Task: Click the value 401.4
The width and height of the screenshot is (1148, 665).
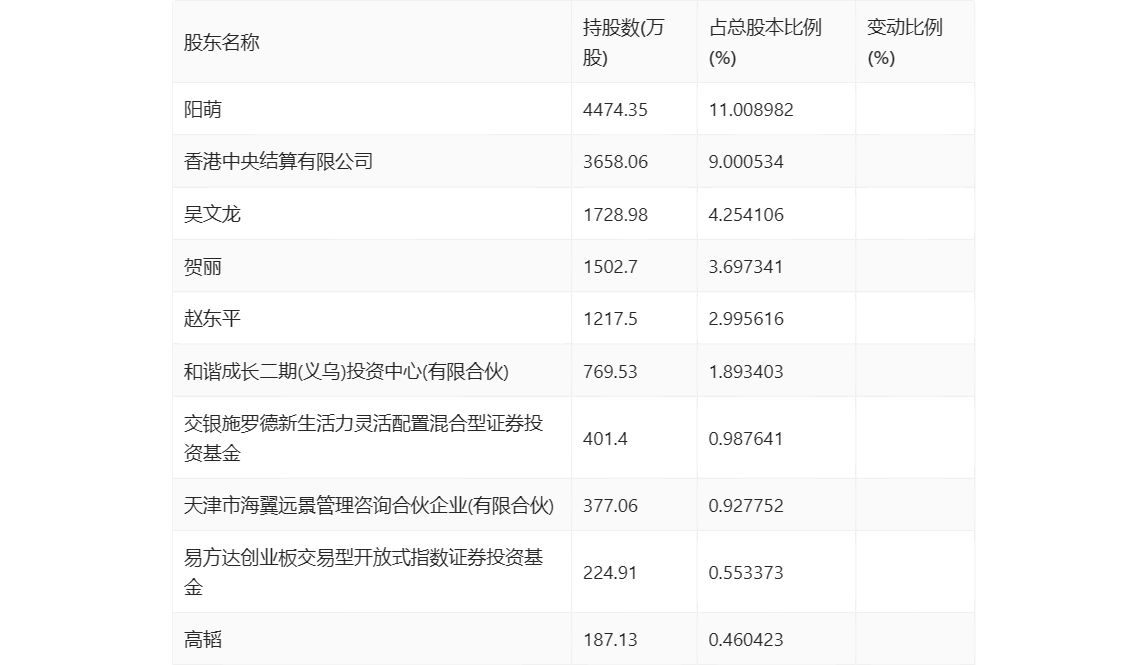Action: [605, 438]
